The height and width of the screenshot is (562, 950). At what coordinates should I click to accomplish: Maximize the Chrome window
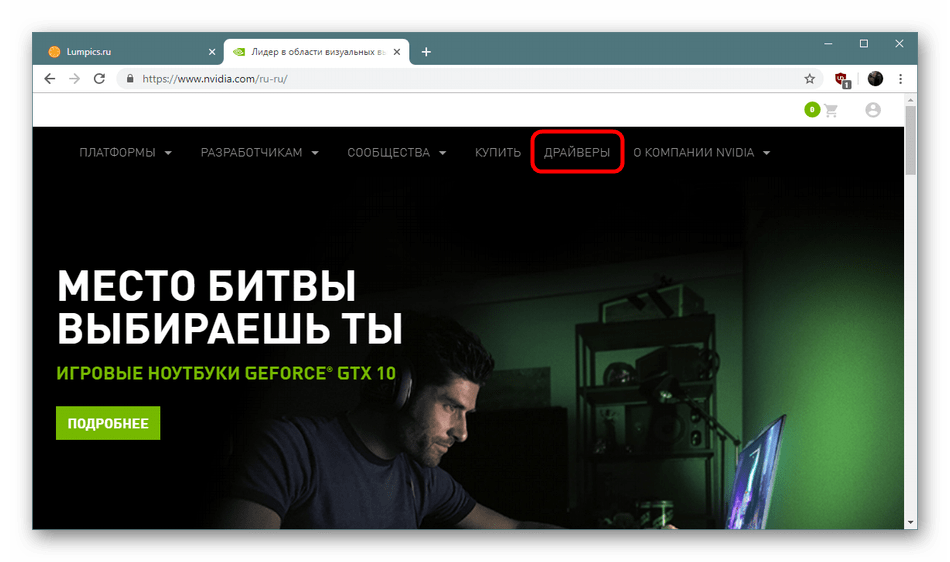click(864, 44)
